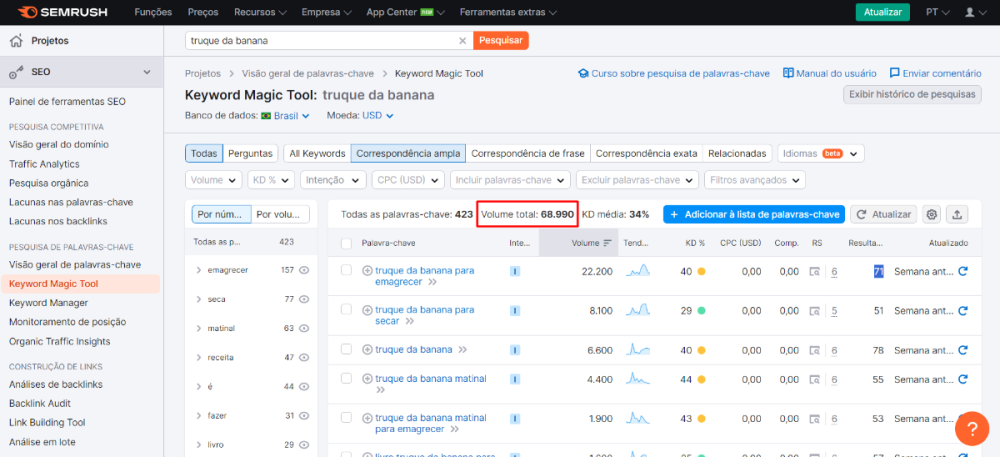Open the CPC (USD) filter dropdown
Image resolution: width=1000 pixels, height=457 pixels.
pyautogui.click(x=408, y=180)
